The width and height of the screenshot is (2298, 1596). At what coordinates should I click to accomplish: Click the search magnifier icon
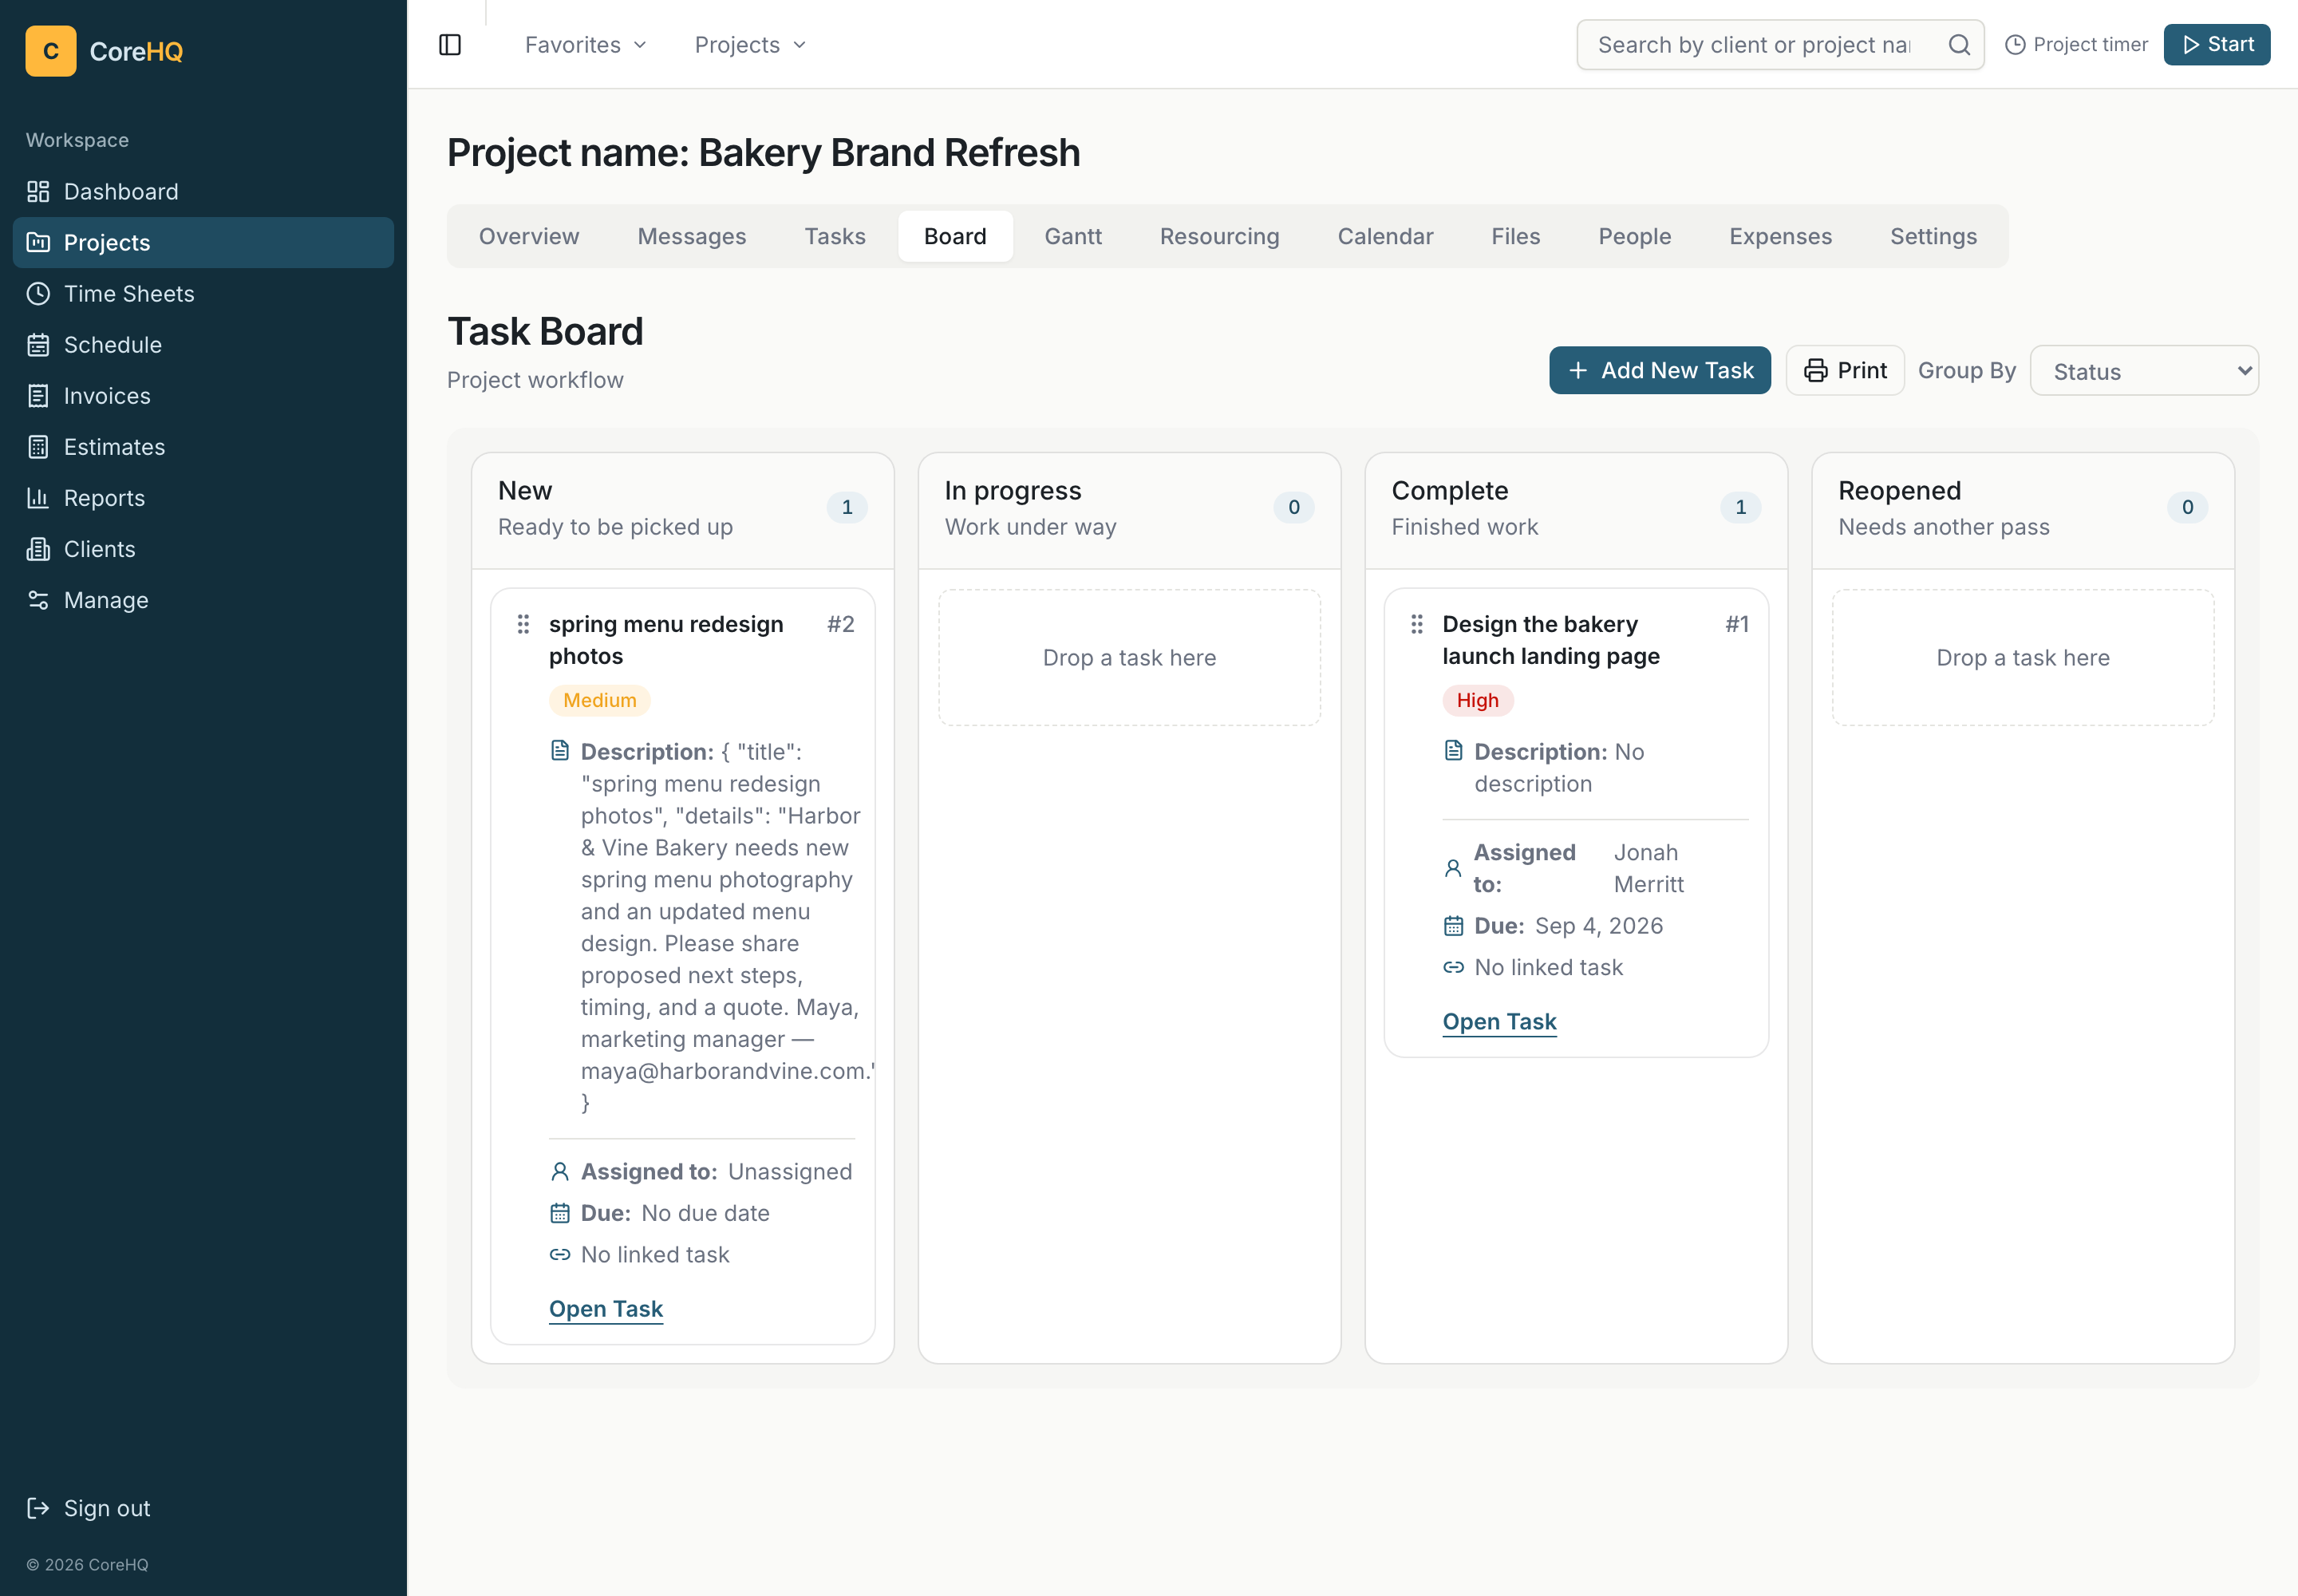[x=1959, y=45]
